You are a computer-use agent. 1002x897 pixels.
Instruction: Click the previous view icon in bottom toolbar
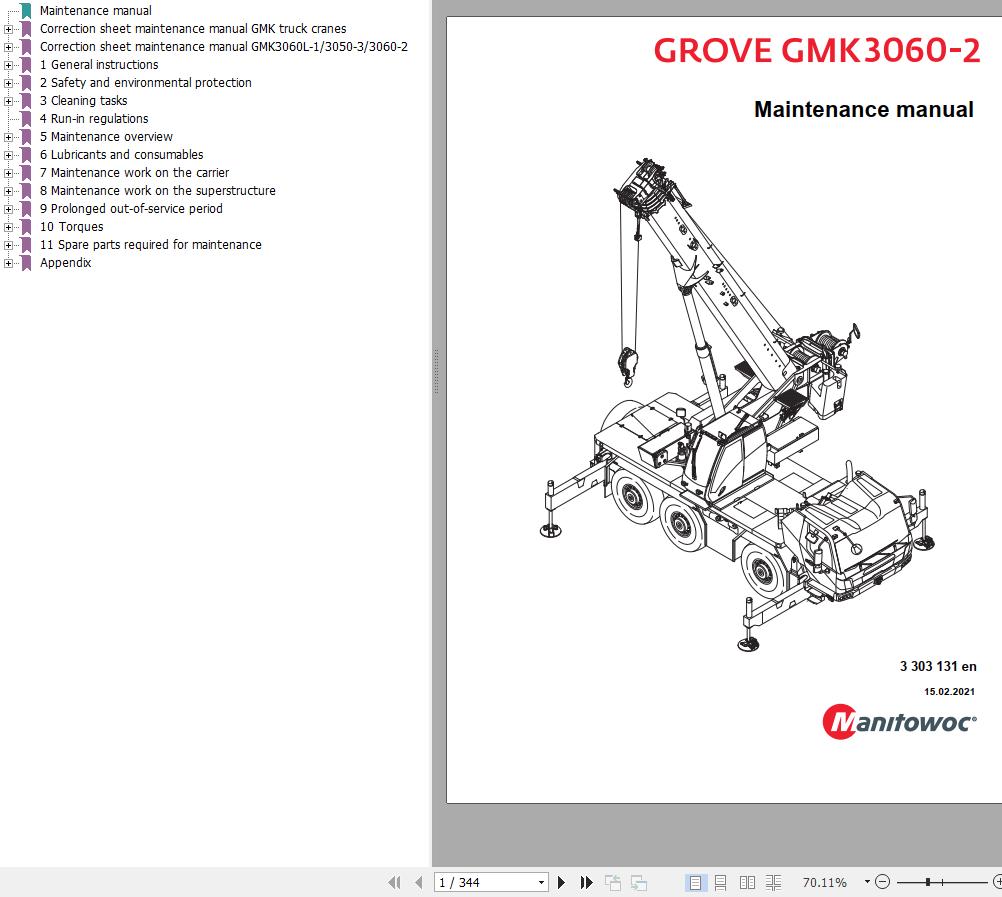click(x=613, y=882)
